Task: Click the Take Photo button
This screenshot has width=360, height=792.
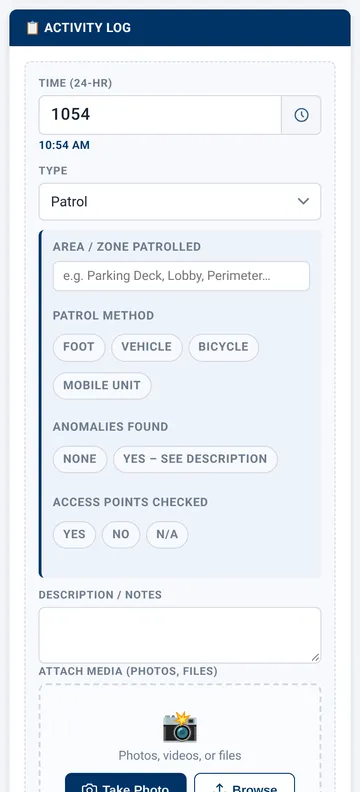Action: [126, 783]
